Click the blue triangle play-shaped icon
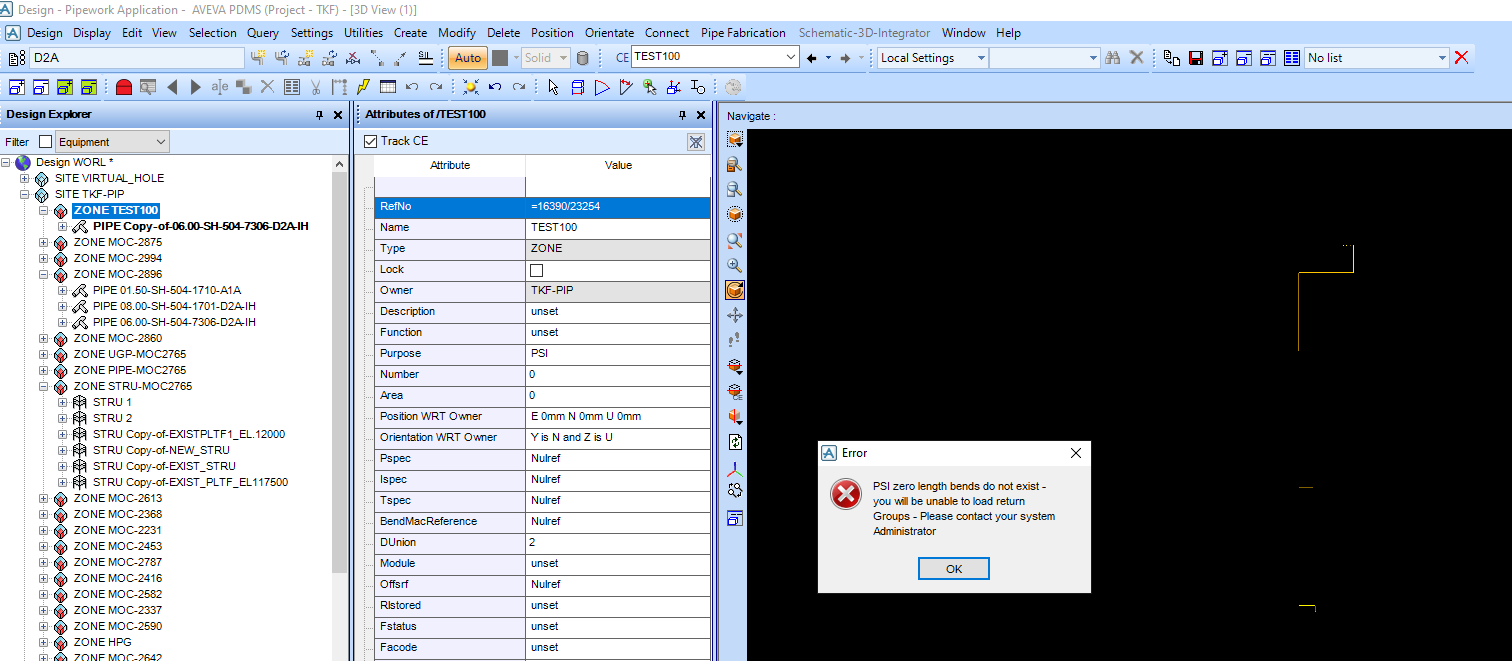The image size is (1512, 661). pyautogui.click(x=602, y=87)
